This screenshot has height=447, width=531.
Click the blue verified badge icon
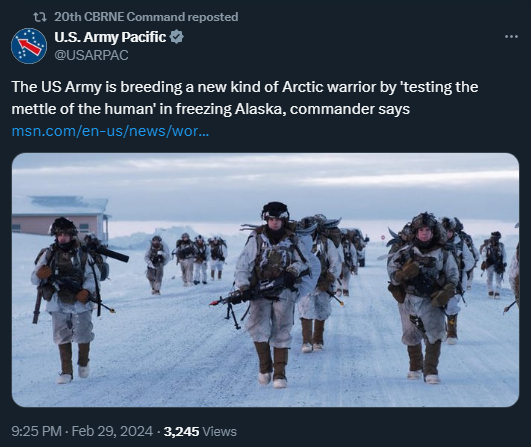point(176,37)
